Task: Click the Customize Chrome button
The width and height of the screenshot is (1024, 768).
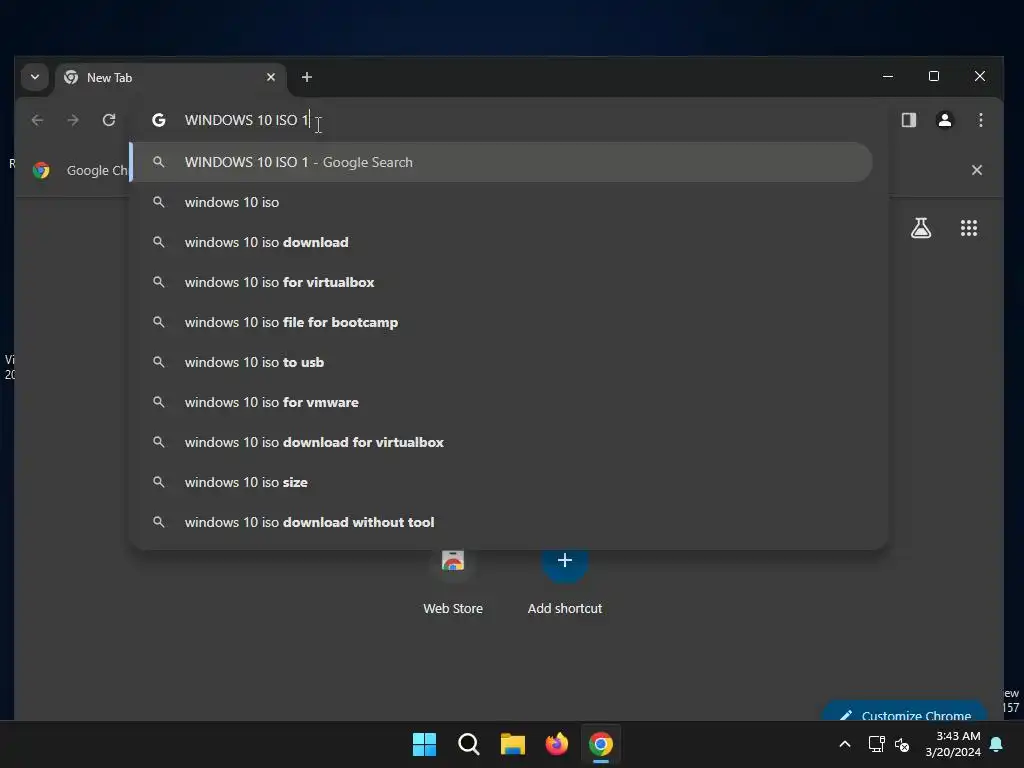Action: 904,712
